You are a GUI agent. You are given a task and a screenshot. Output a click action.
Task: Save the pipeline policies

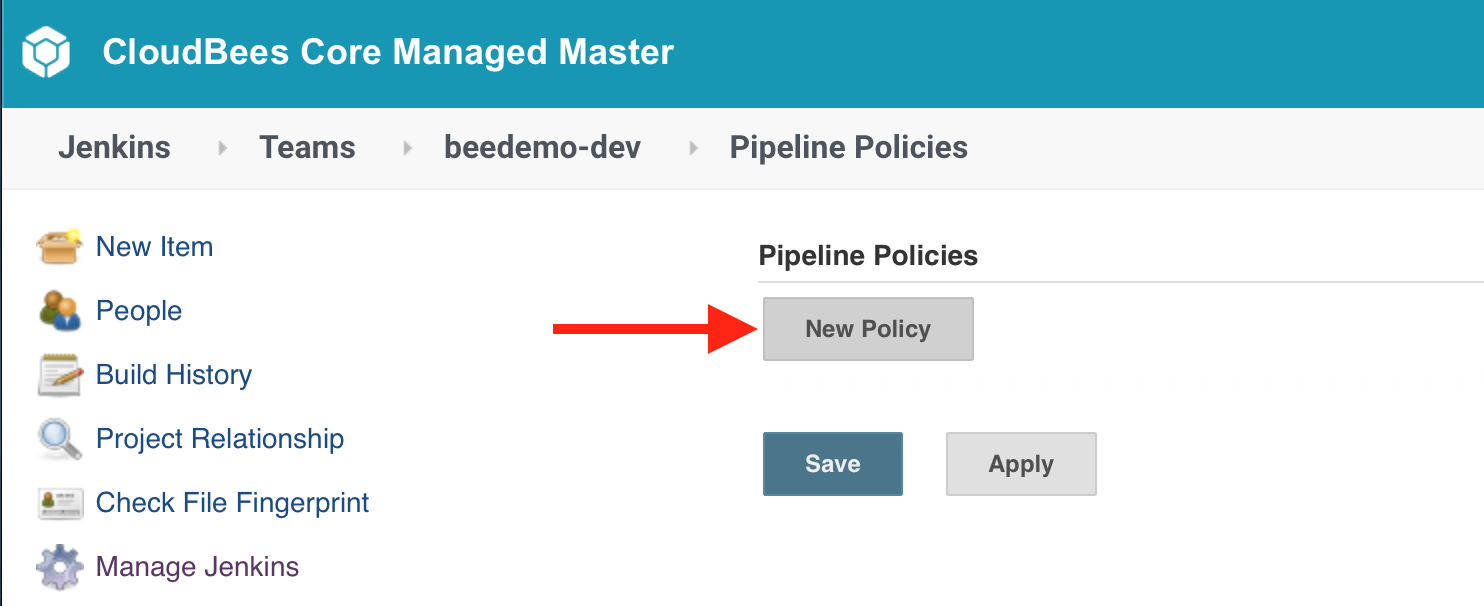coord(833,464)
